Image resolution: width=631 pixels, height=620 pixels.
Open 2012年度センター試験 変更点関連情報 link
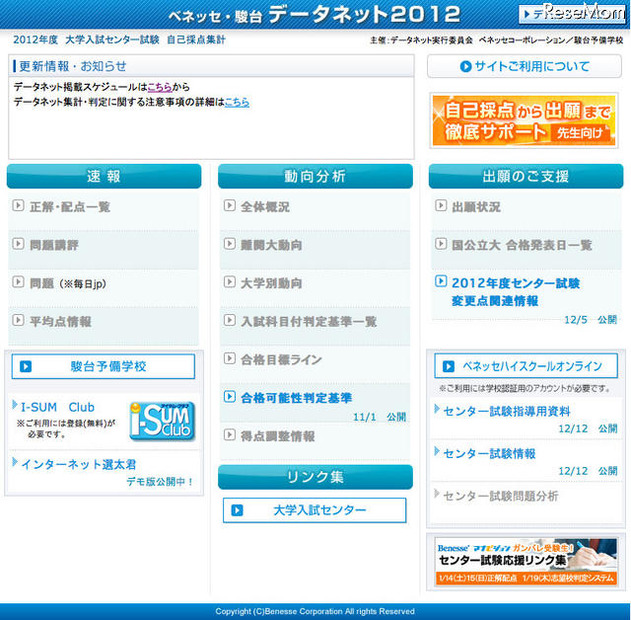click(516, 292)
